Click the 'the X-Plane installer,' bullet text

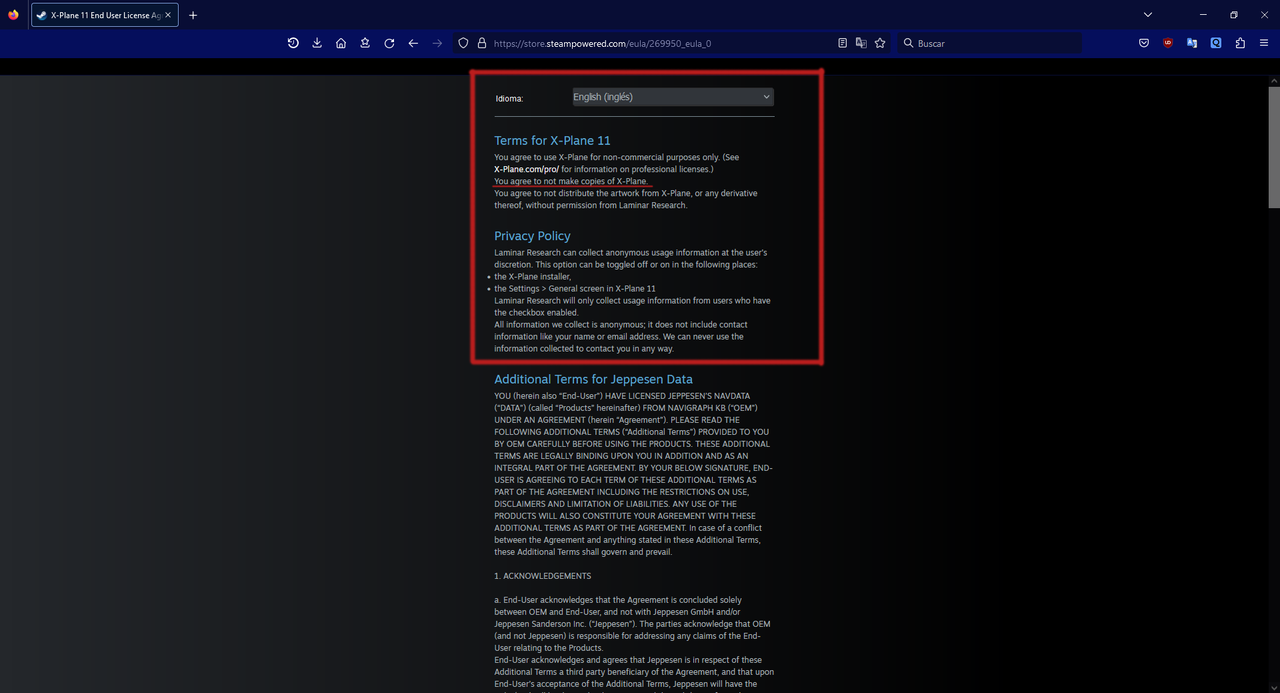533,276
